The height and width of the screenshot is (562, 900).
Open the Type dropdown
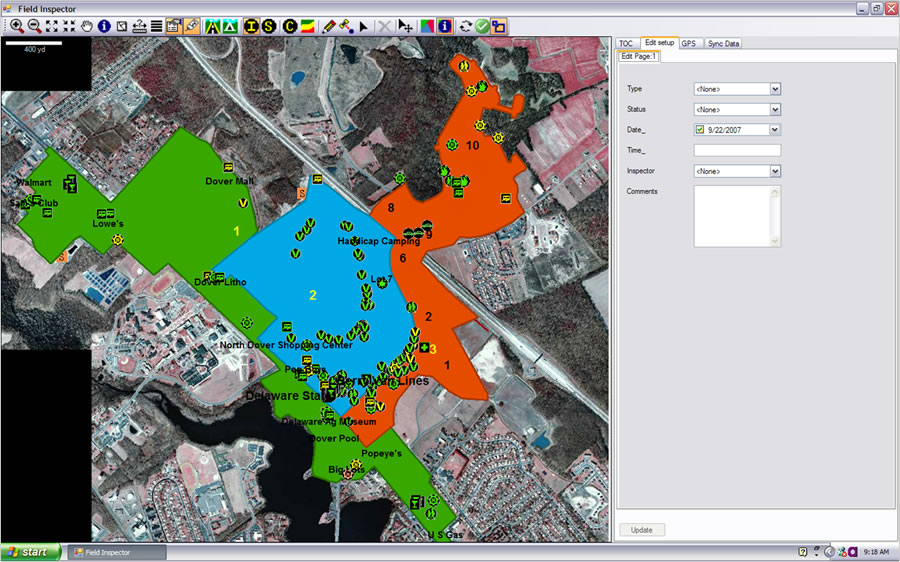(x=775, y=89)
